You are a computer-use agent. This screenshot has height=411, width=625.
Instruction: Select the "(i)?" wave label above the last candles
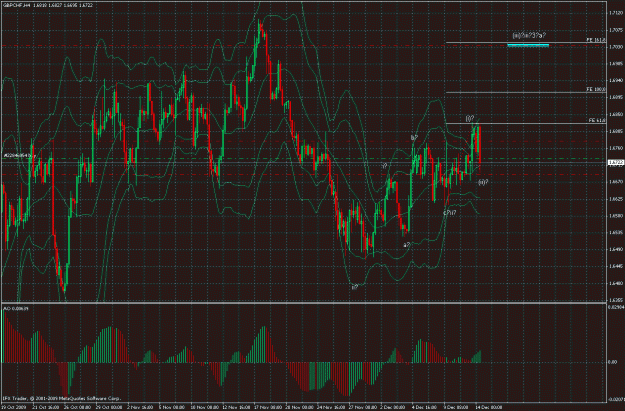click(470, 118)
